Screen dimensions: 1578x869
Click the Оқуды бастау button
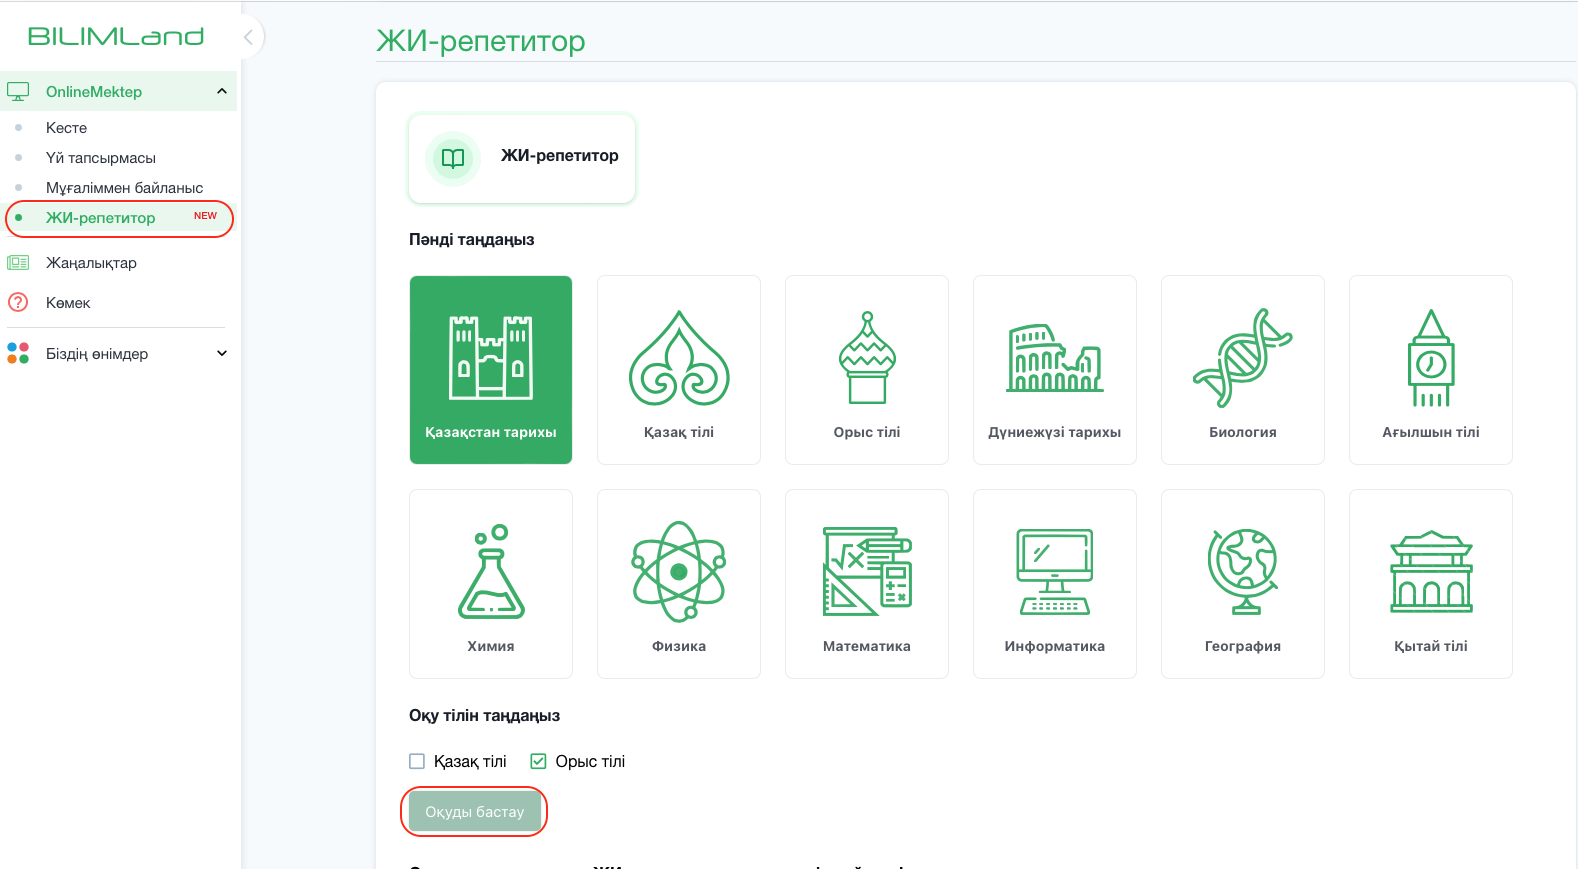(474, 812)
